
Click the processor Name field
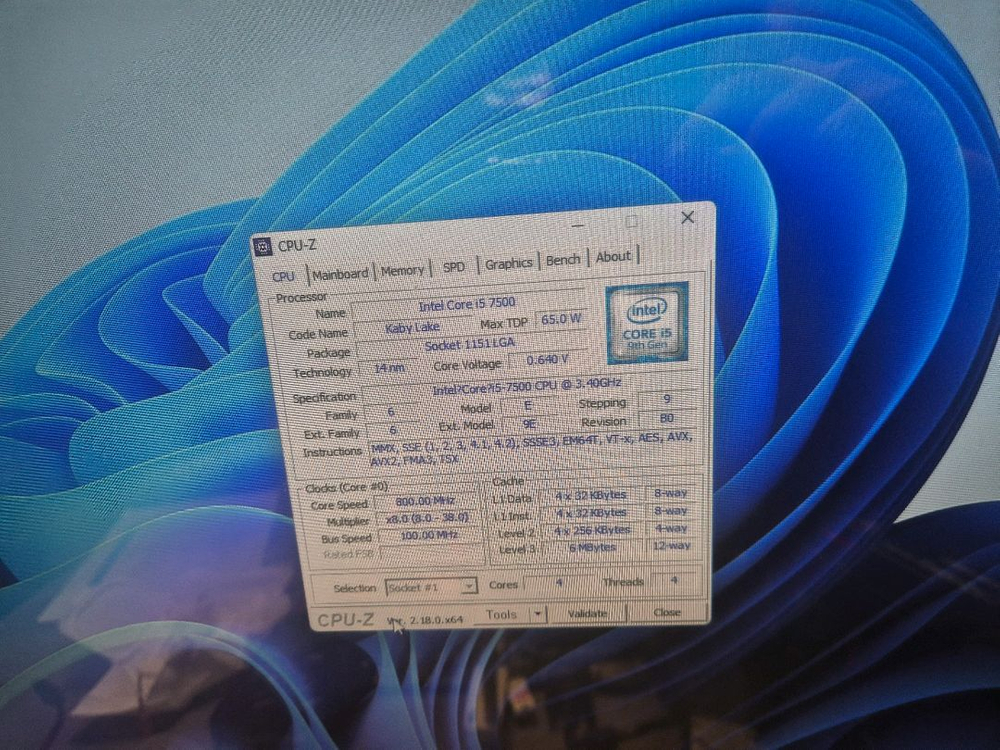click(x=468, y=306)
